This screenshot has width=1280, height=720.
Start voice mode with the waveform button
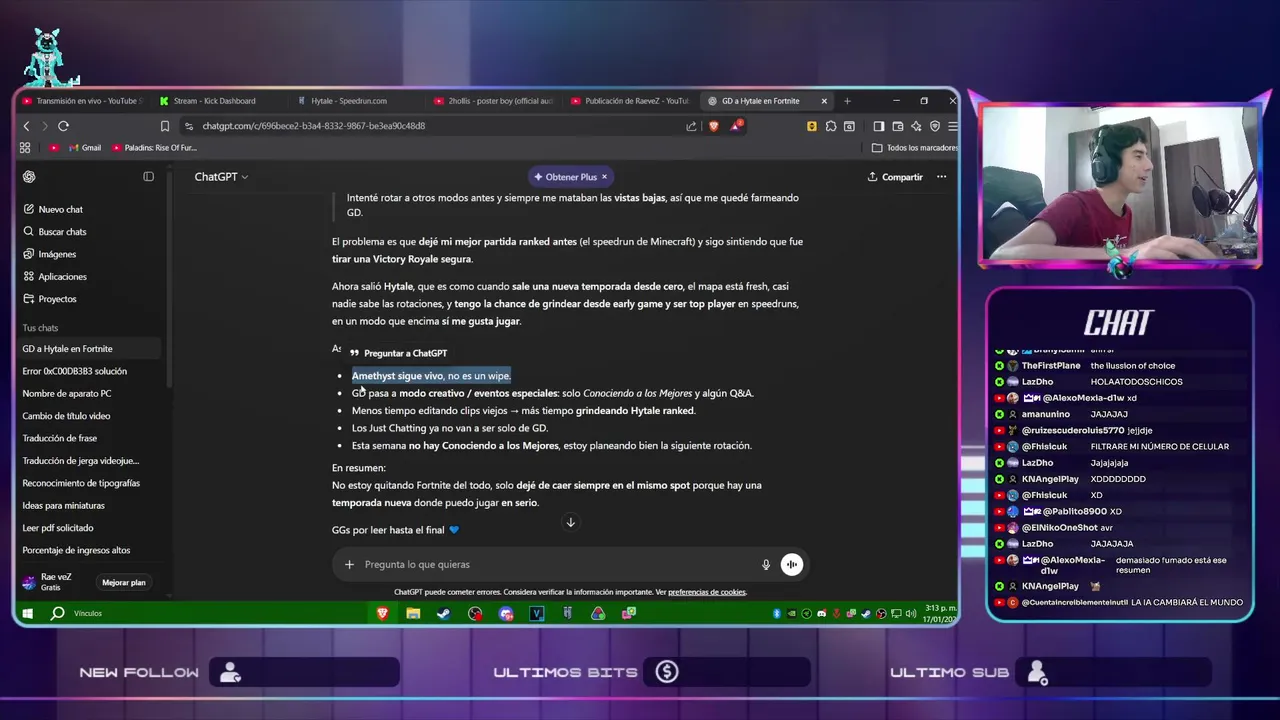(x=791, y=564)
